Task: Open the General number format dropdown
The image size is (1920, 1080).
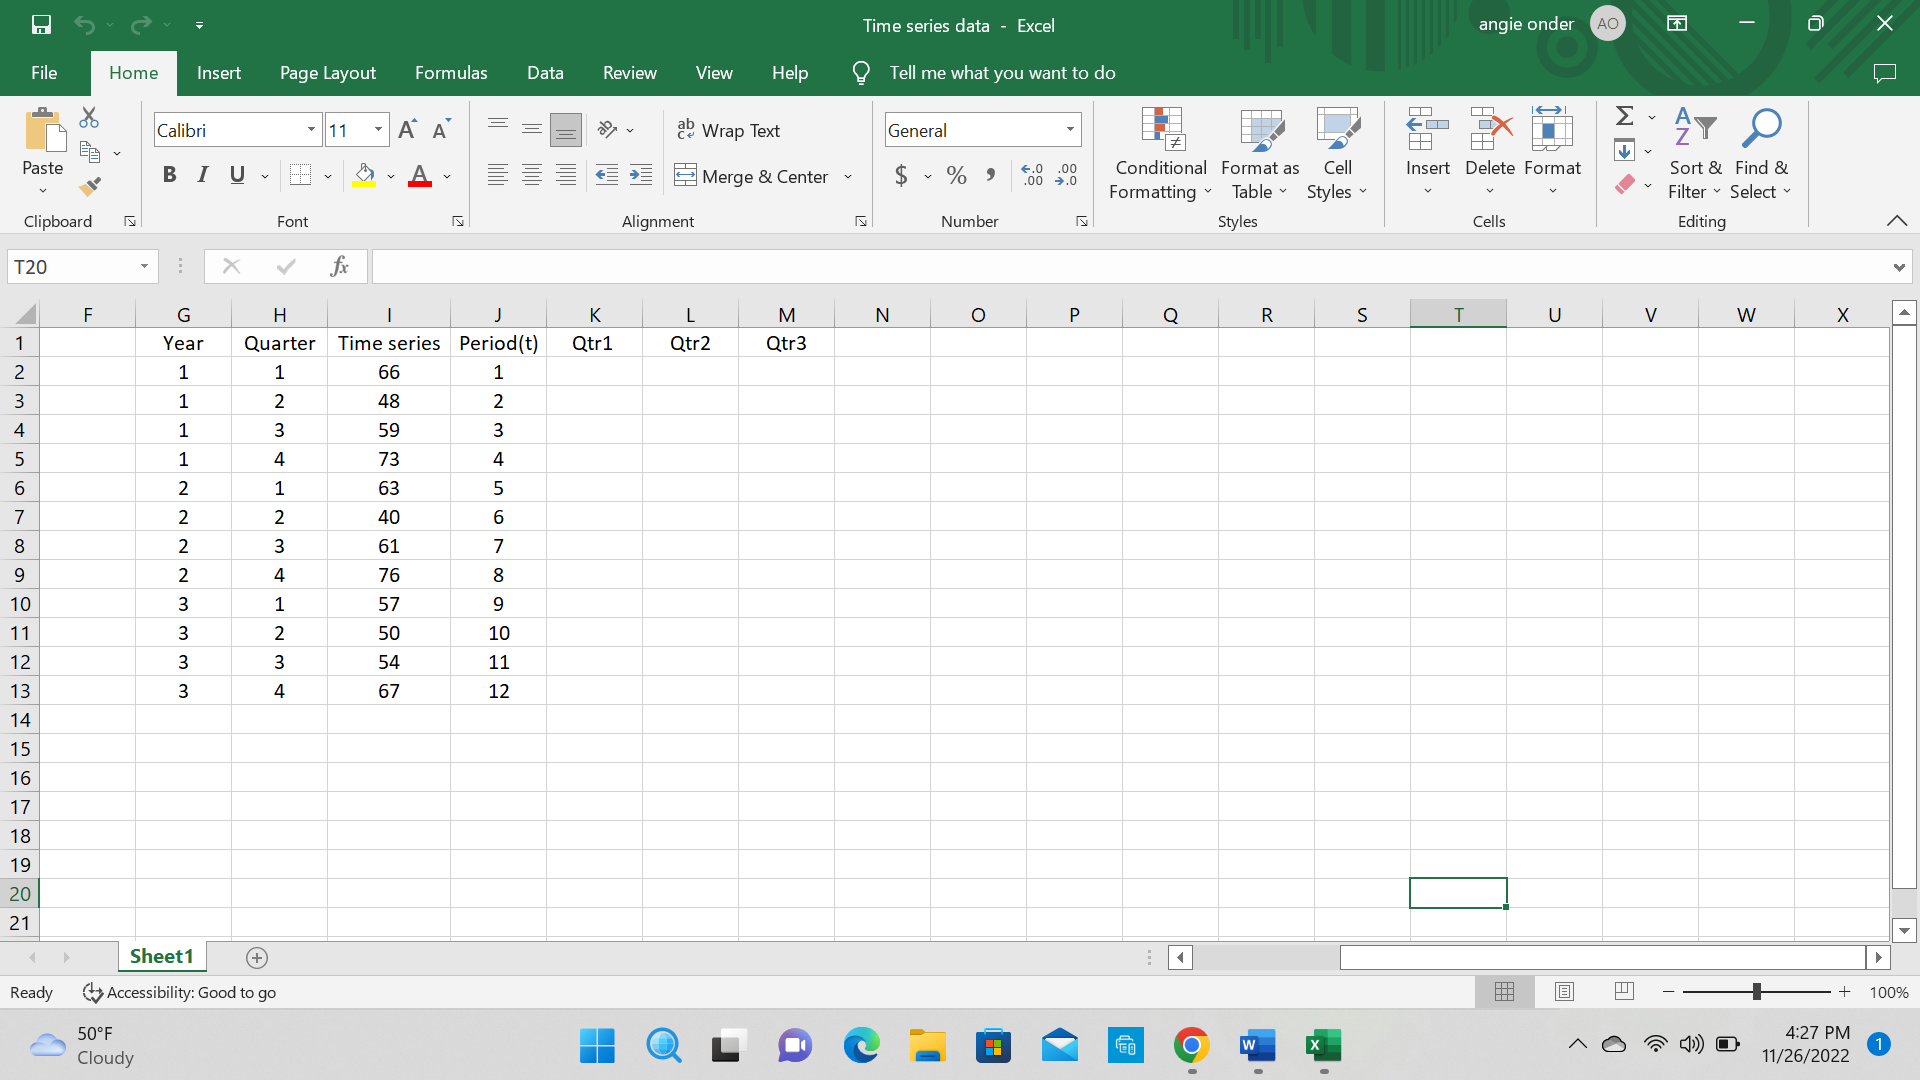Action: pyautogui.click(x=1070, y=130)
